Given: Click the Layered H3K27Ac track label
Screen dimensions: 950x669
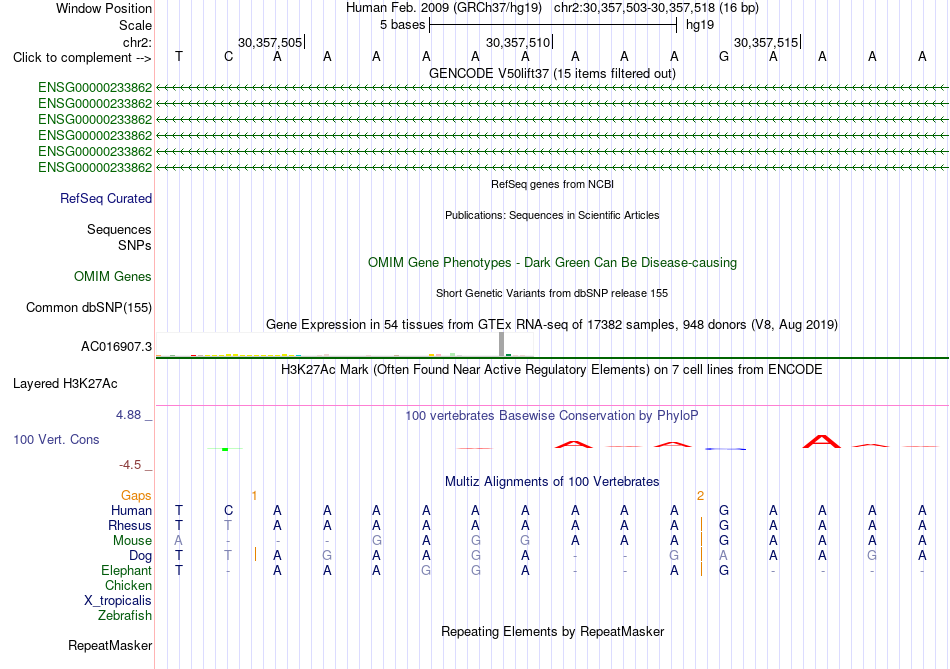Looking at the screenshot, I should click(65, 384).
